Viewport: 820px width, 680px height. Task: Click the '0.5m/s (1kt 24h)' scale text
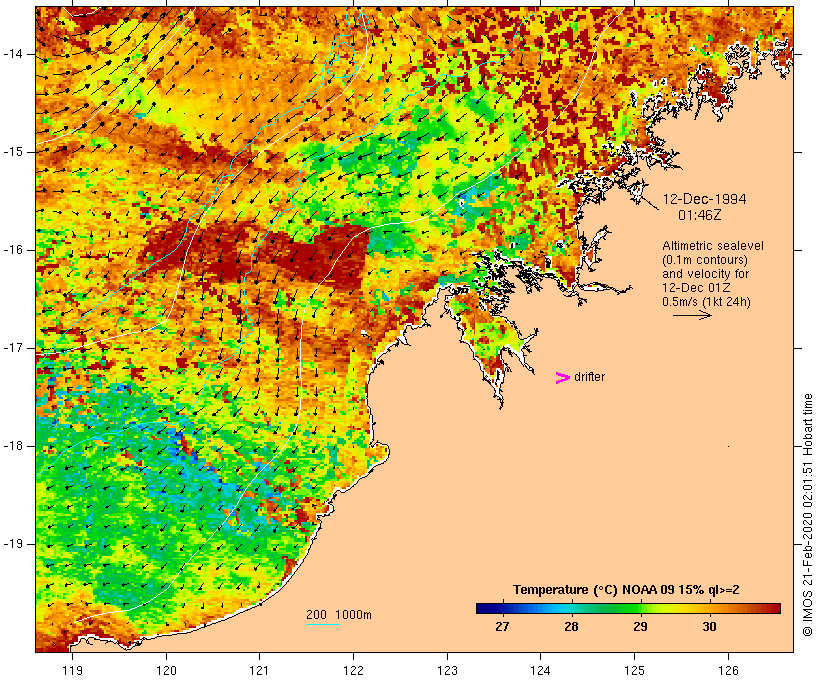pyautogui.click(x=706, y=302)
